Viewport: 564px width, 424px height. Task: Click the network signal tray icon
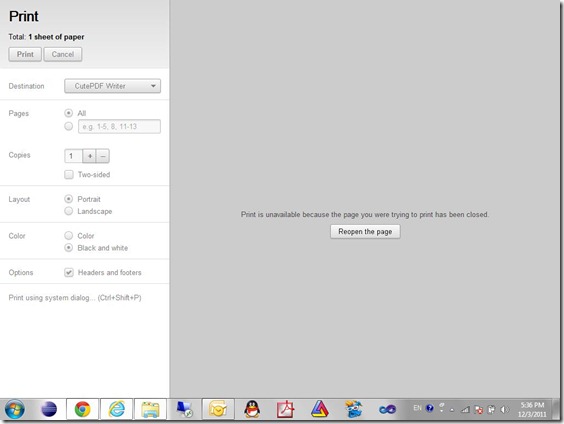coord(465,409)
